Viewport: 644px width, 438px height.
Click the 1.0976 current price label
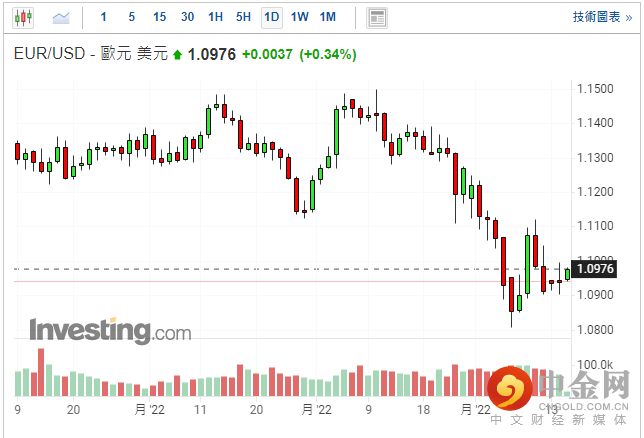[594, 269]
